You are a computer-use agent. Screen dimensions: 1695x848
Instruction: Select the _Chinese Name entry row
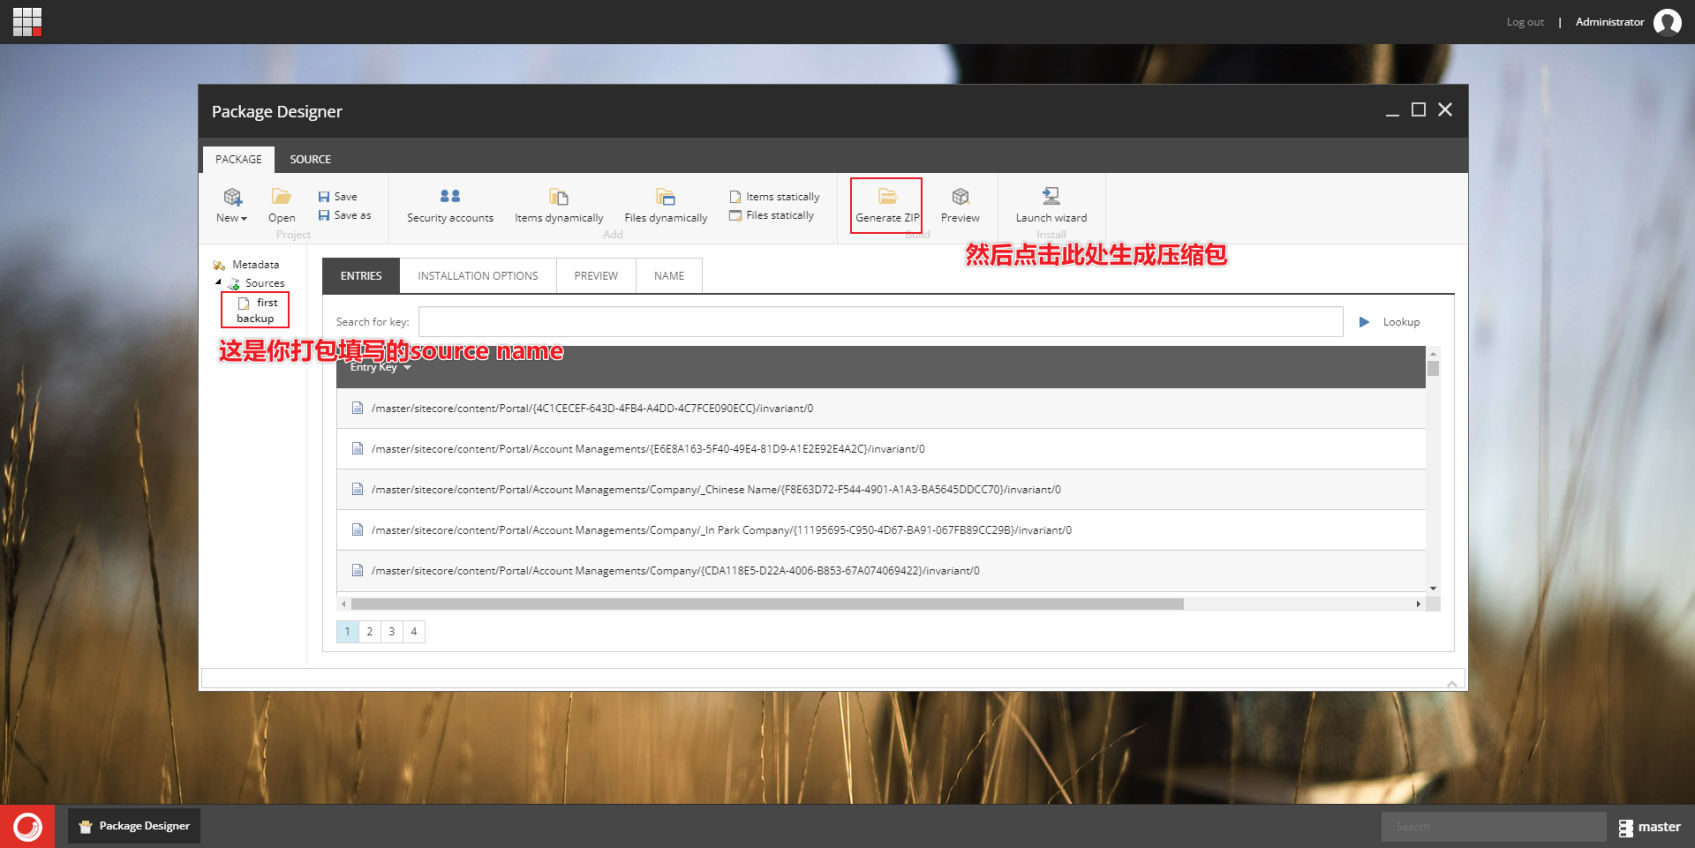click(x=881, y=490)
